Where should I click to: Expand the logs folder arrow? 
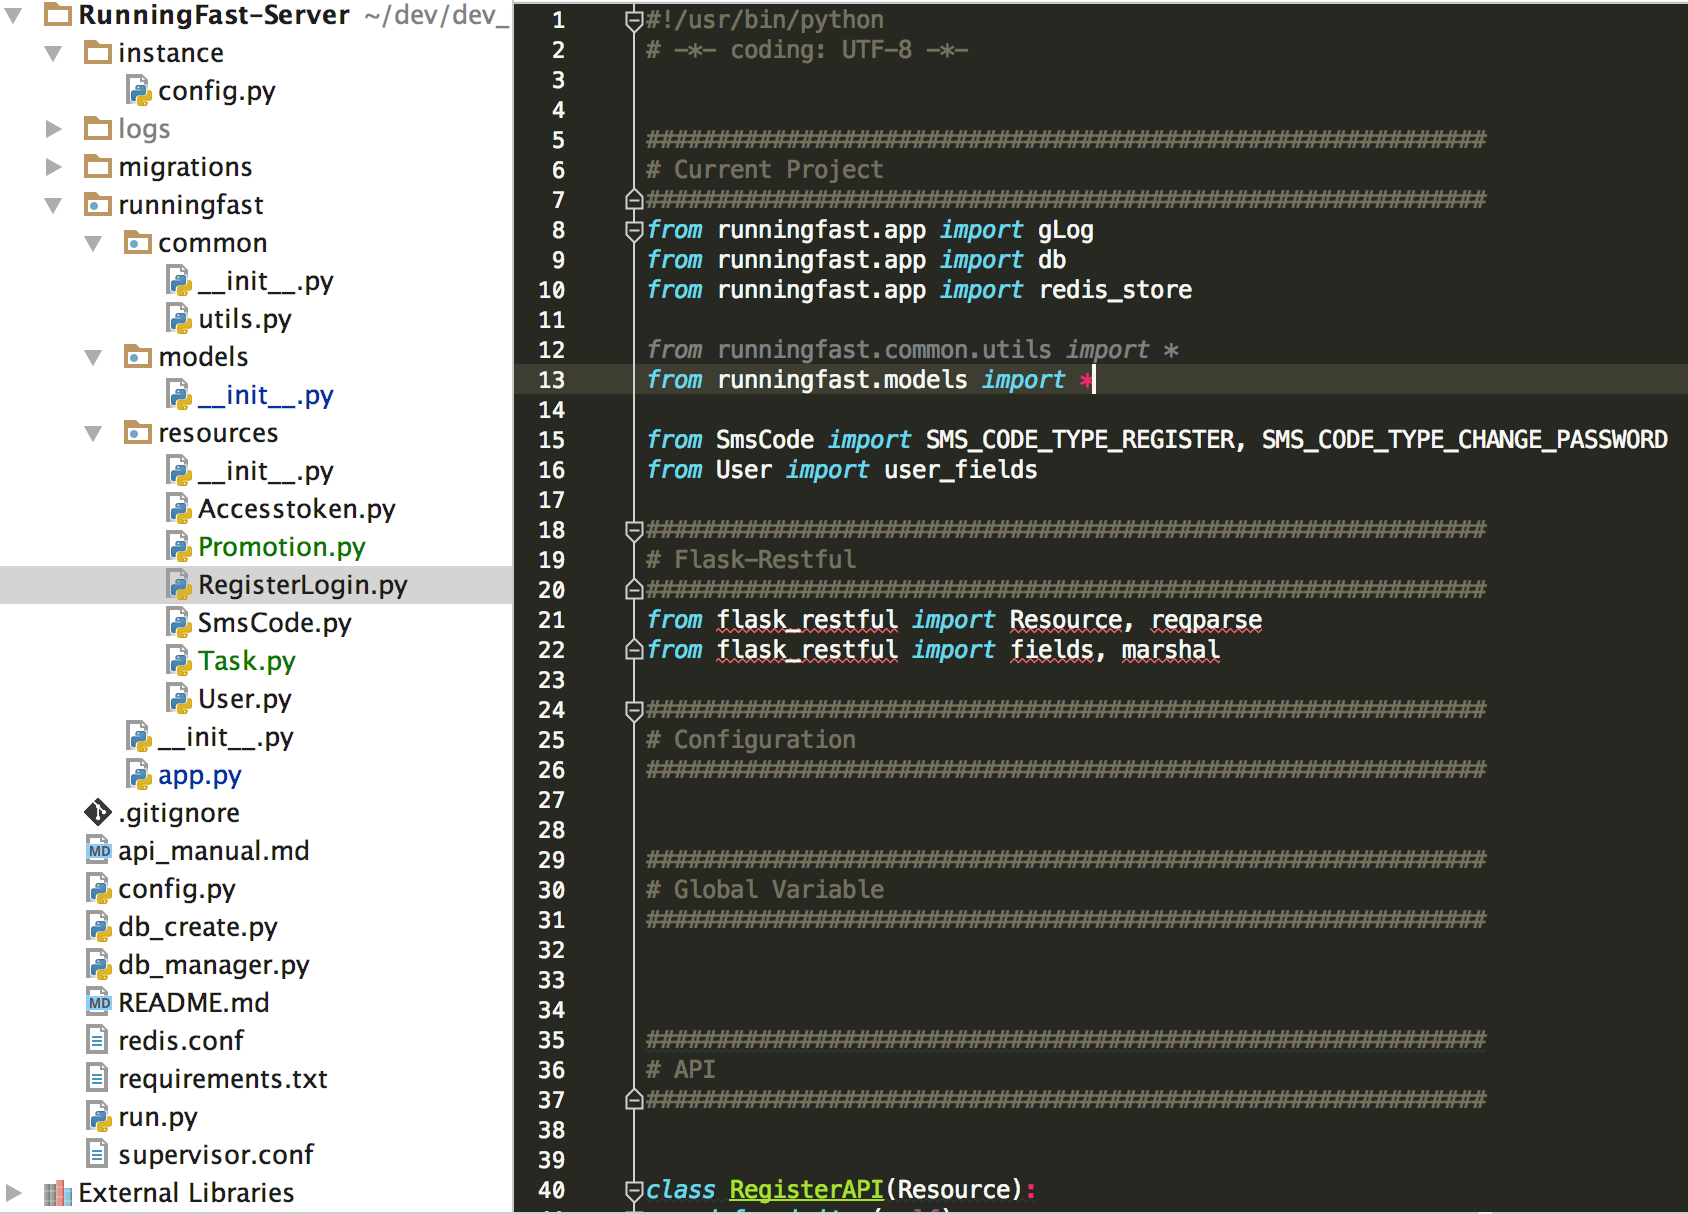54,128
